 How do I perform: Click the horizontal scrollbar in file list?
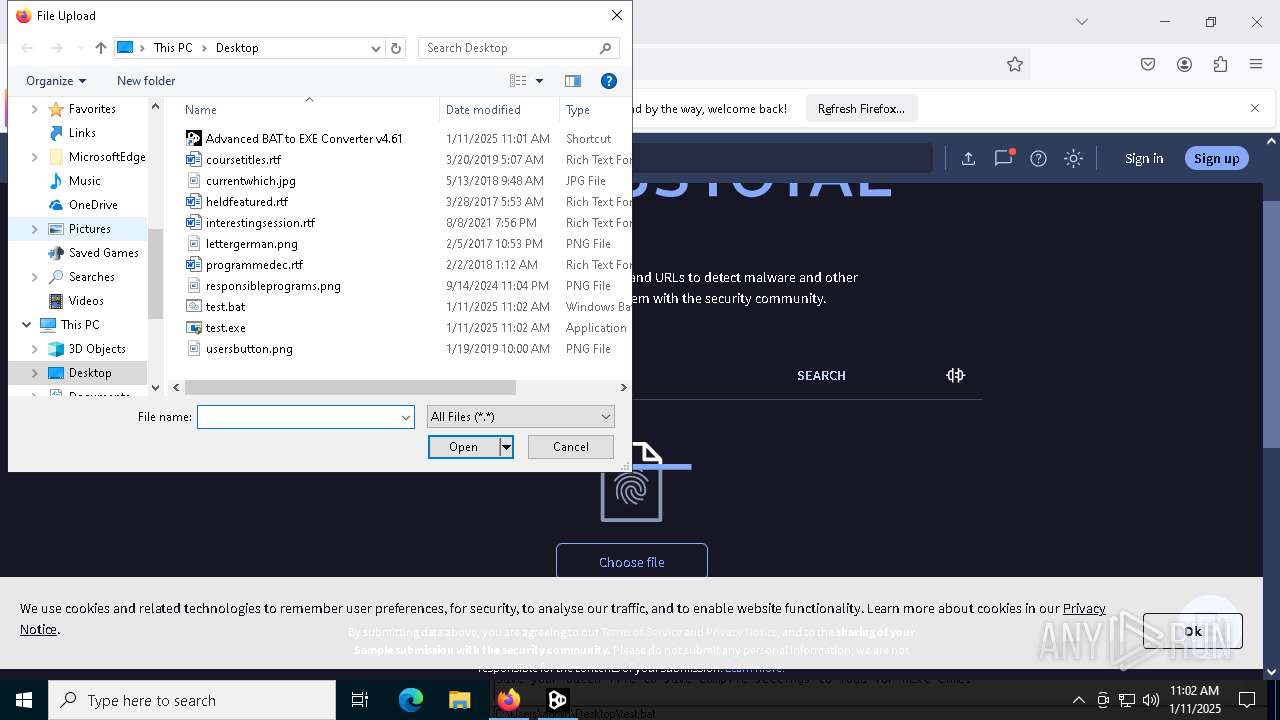tap(350, 387)
